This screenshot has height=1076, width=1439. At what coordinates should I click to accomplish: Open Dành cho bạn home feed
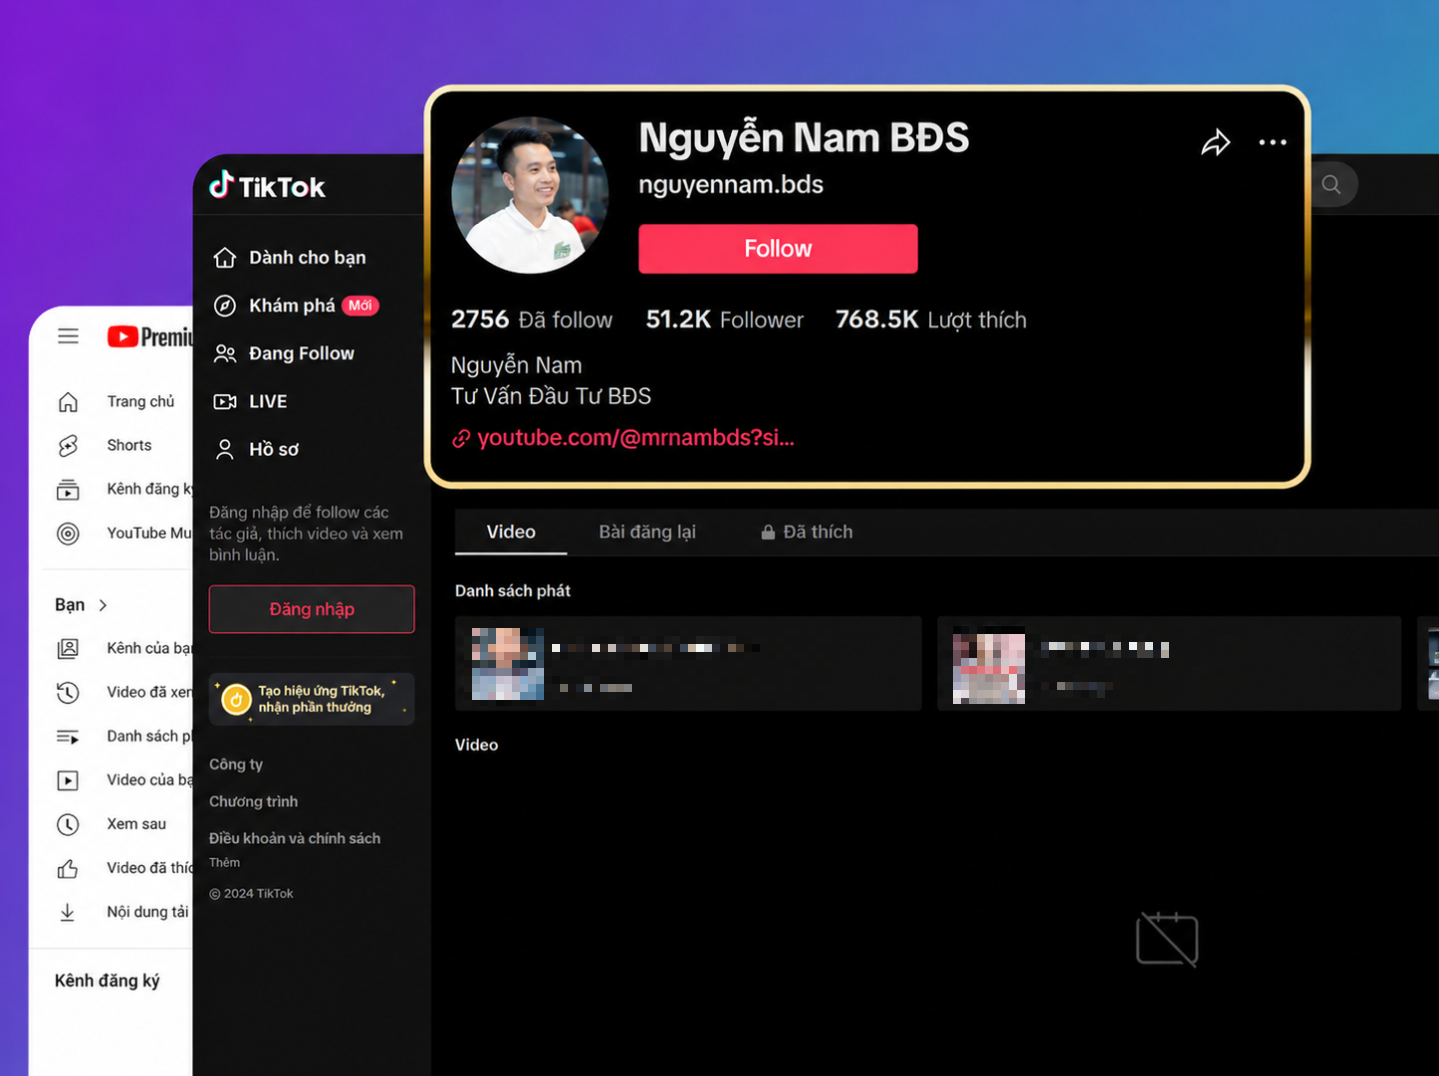[x=290, y=258]
